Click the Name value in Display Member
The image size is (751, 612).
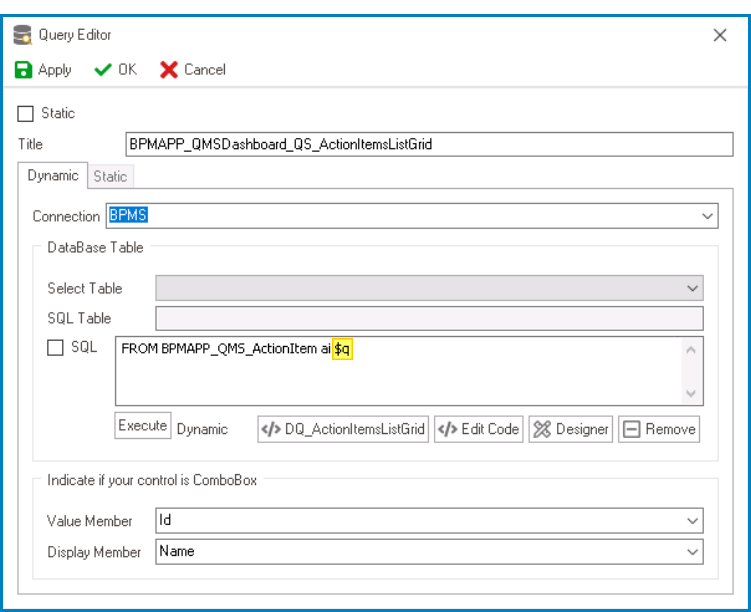(x=177, y=551)
